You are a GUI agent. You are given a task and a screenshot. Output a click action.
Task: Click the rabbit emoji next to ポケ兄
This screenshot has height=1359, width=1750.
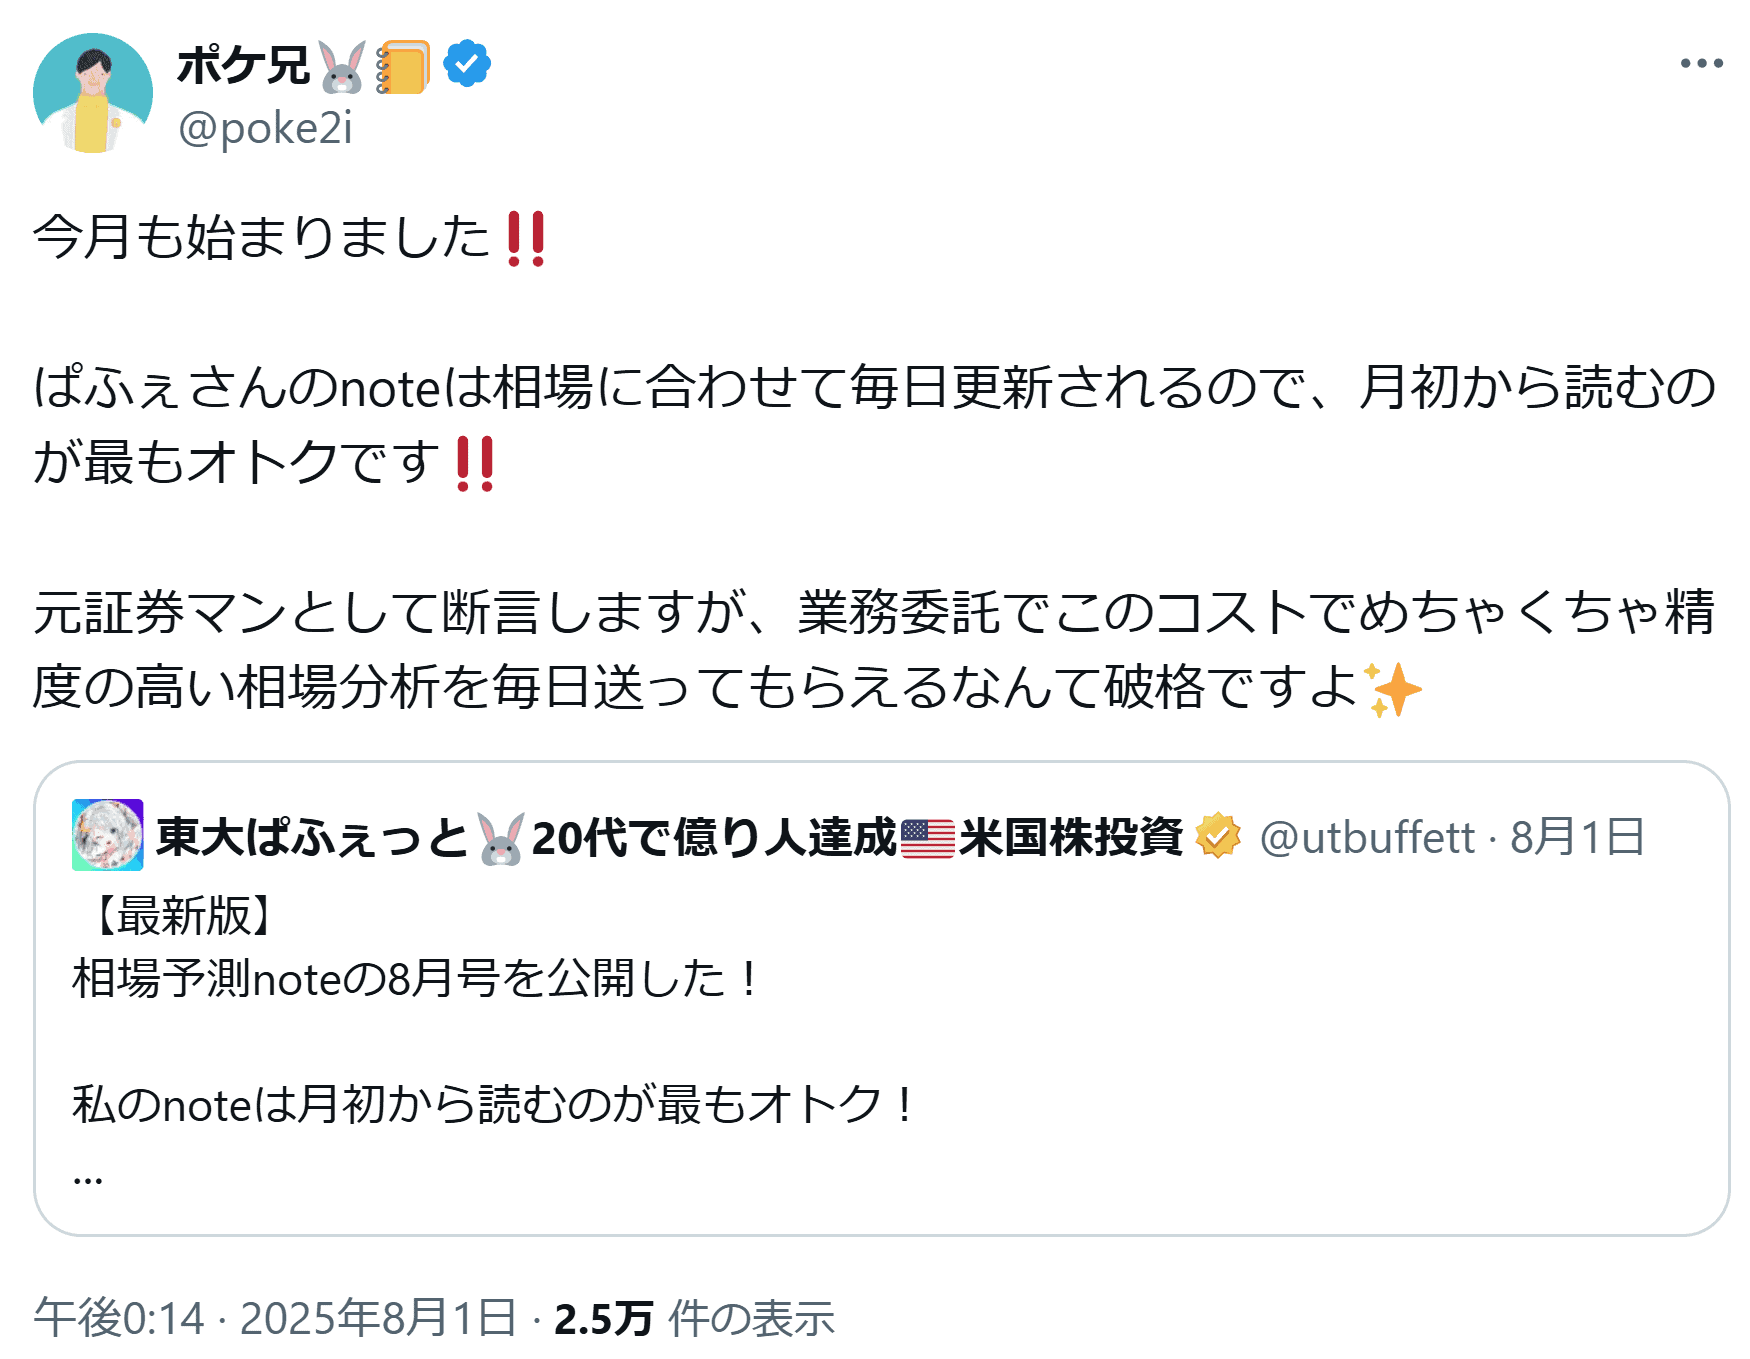click(x=342, y=67)
